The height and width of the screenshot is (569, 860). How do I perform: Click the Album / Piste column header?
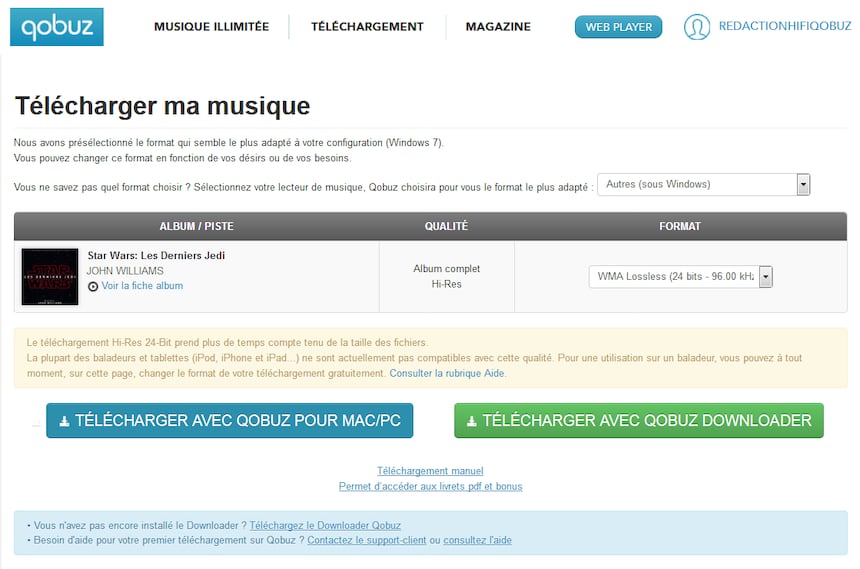click(x=196, y=226)
